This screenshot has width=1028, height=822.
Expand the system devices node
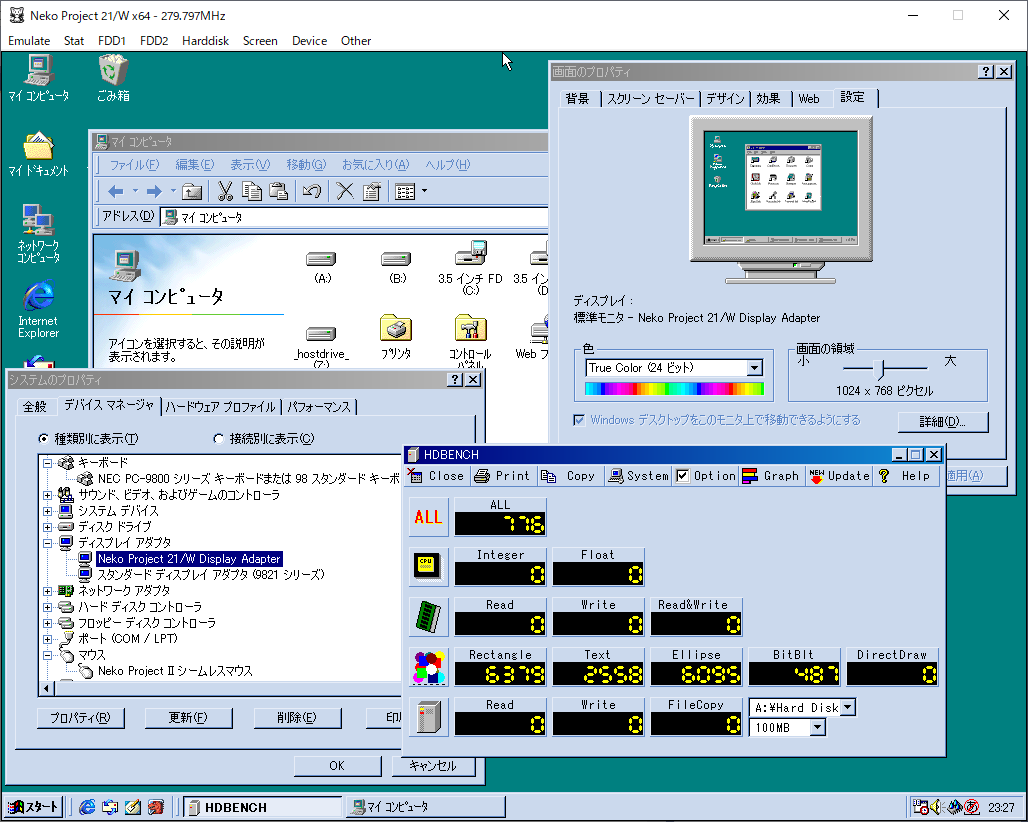point(47,511)
